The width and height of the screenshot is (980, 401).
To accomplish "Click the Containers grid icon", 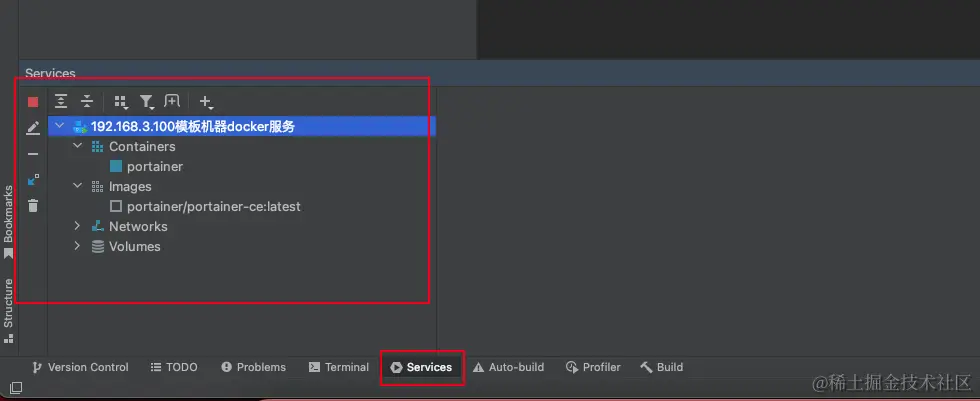I will [98, 147].
